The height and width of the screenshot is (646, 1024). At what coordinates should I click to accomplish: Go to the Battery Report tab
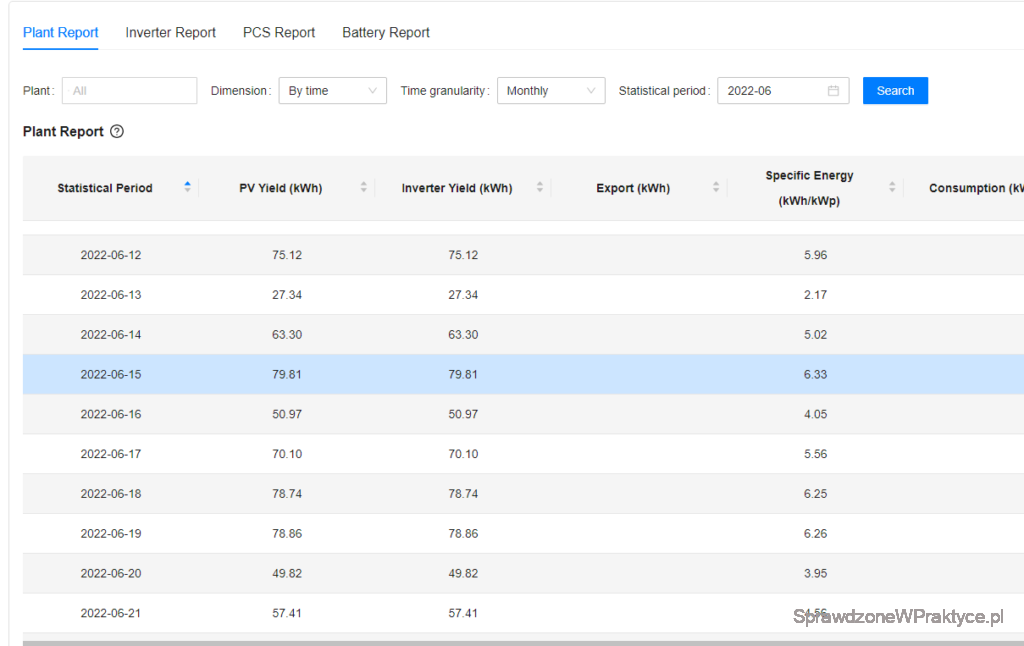[x=386, y=33]
